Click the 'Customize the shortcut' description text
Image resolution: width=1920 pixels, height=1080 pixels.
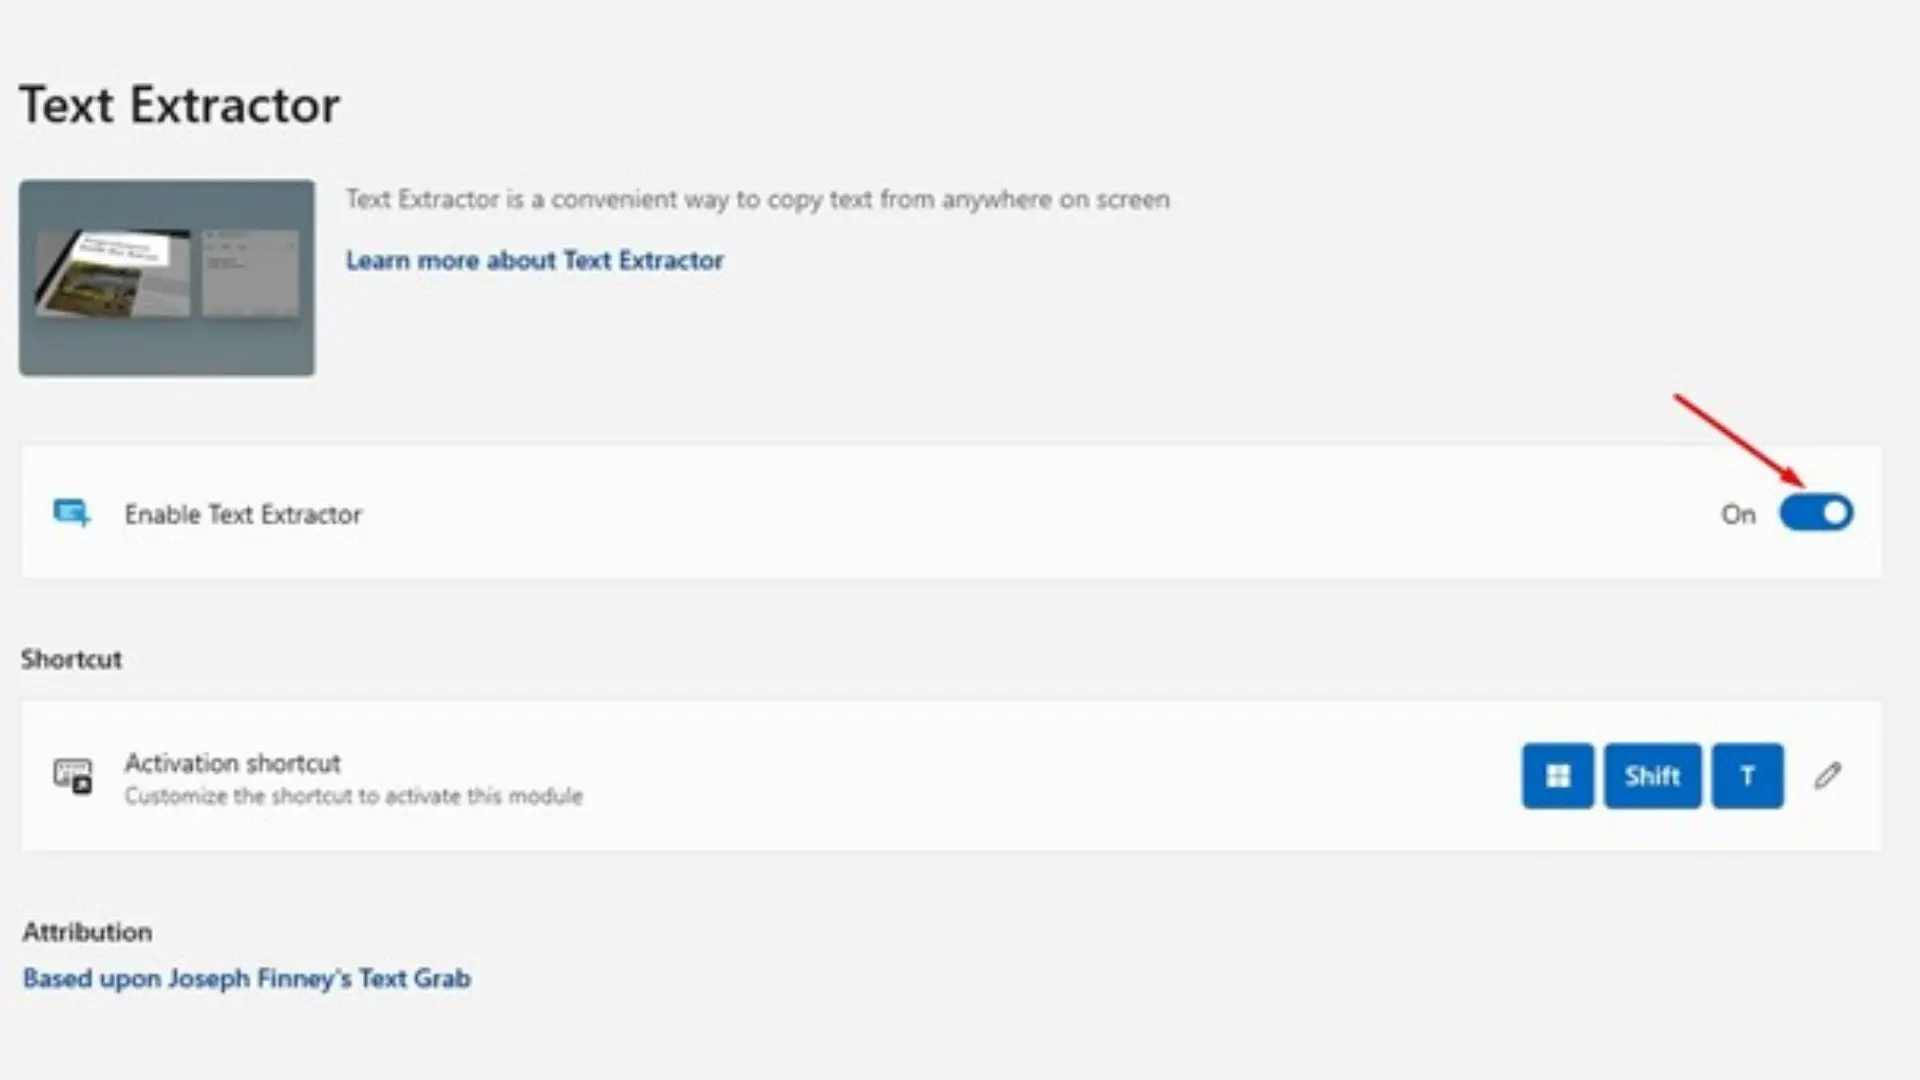(x=353, y=796)
